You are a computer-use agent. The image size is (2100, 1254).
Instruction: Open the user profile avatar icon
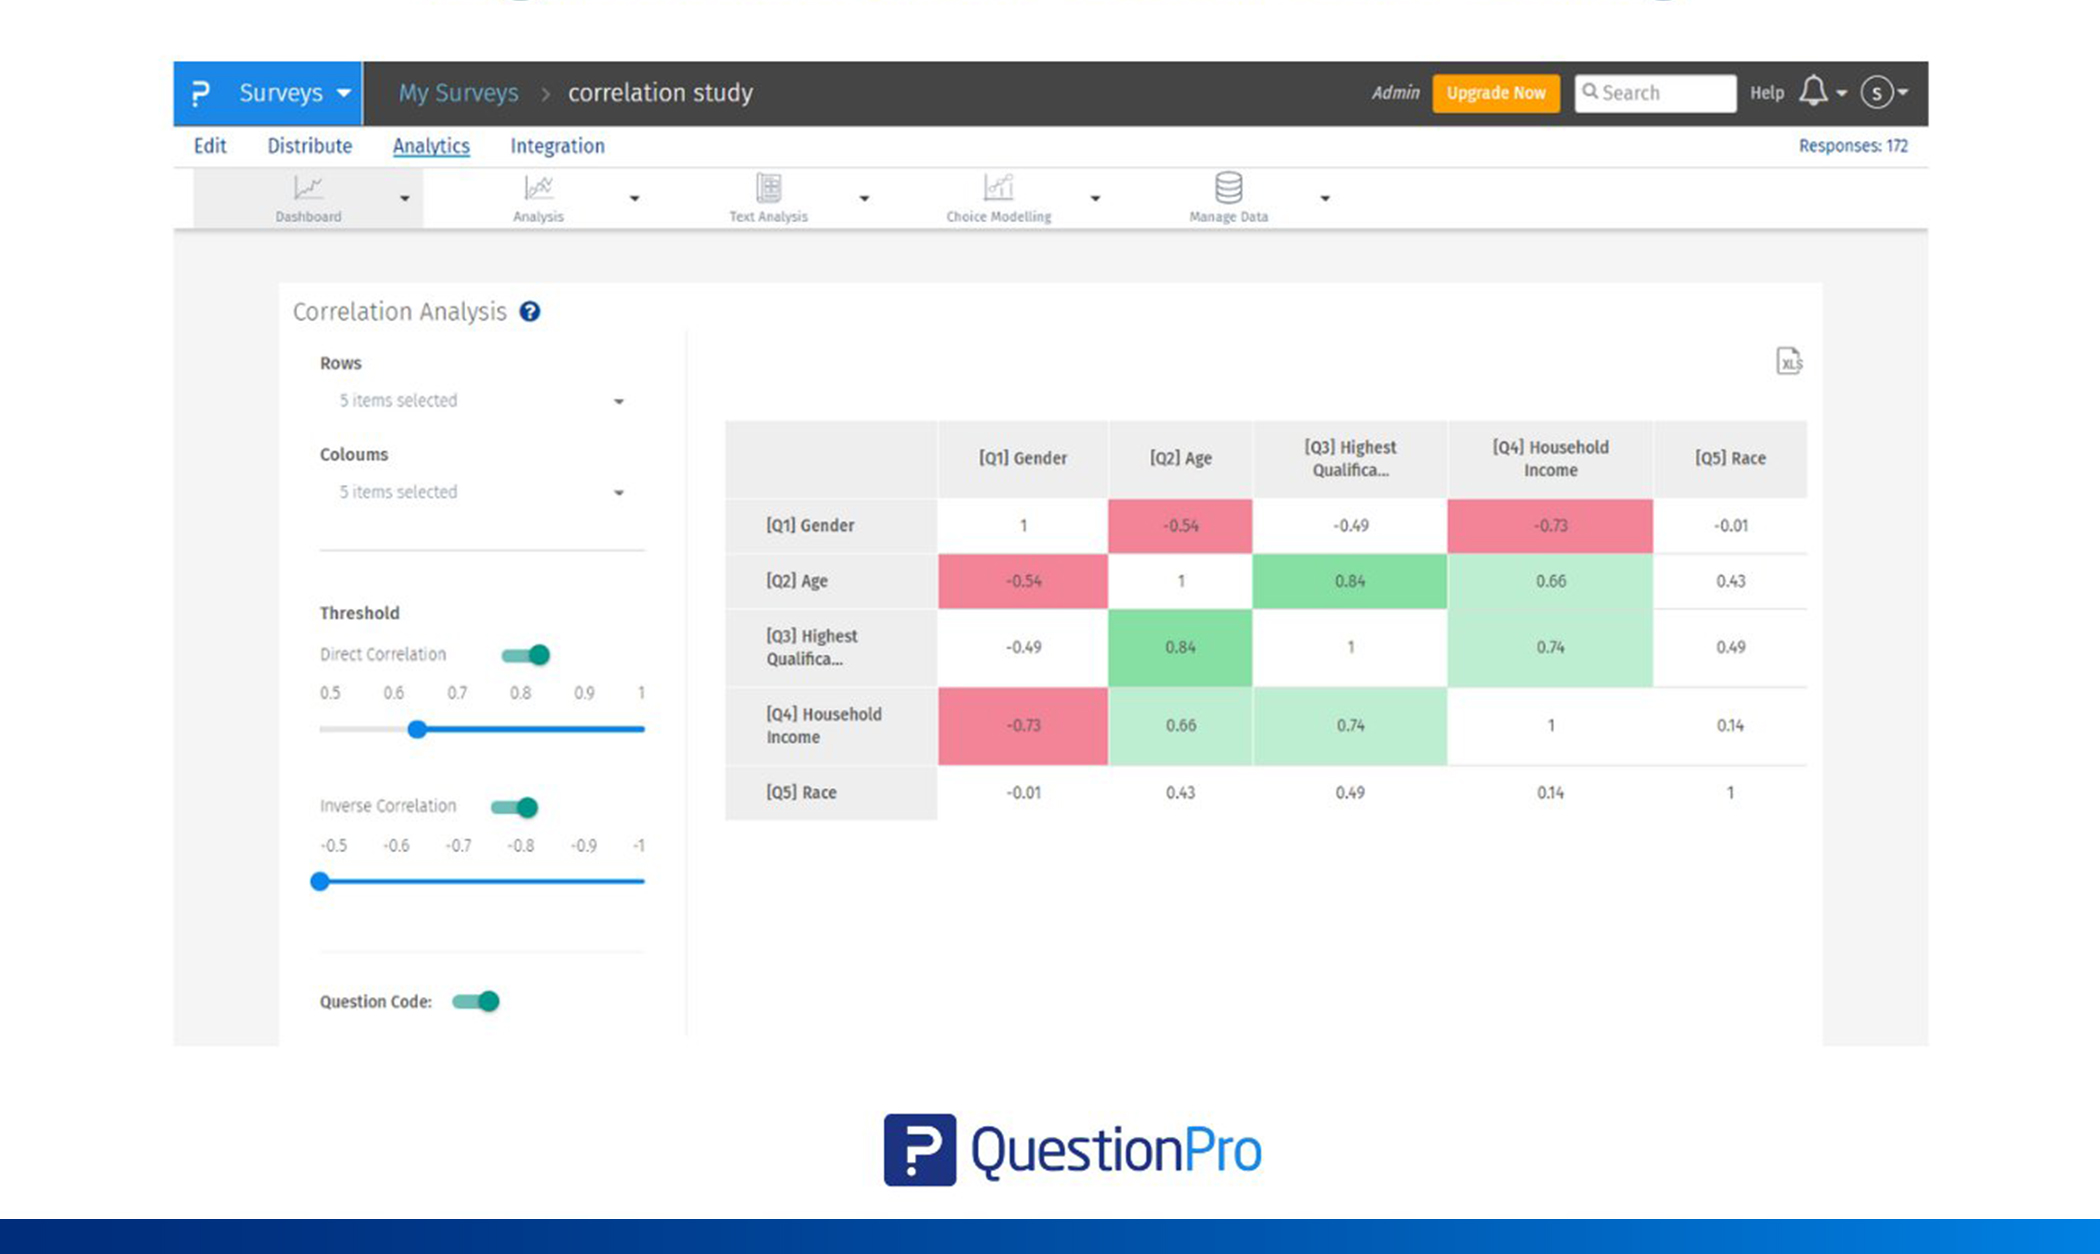pos(1877,93)
